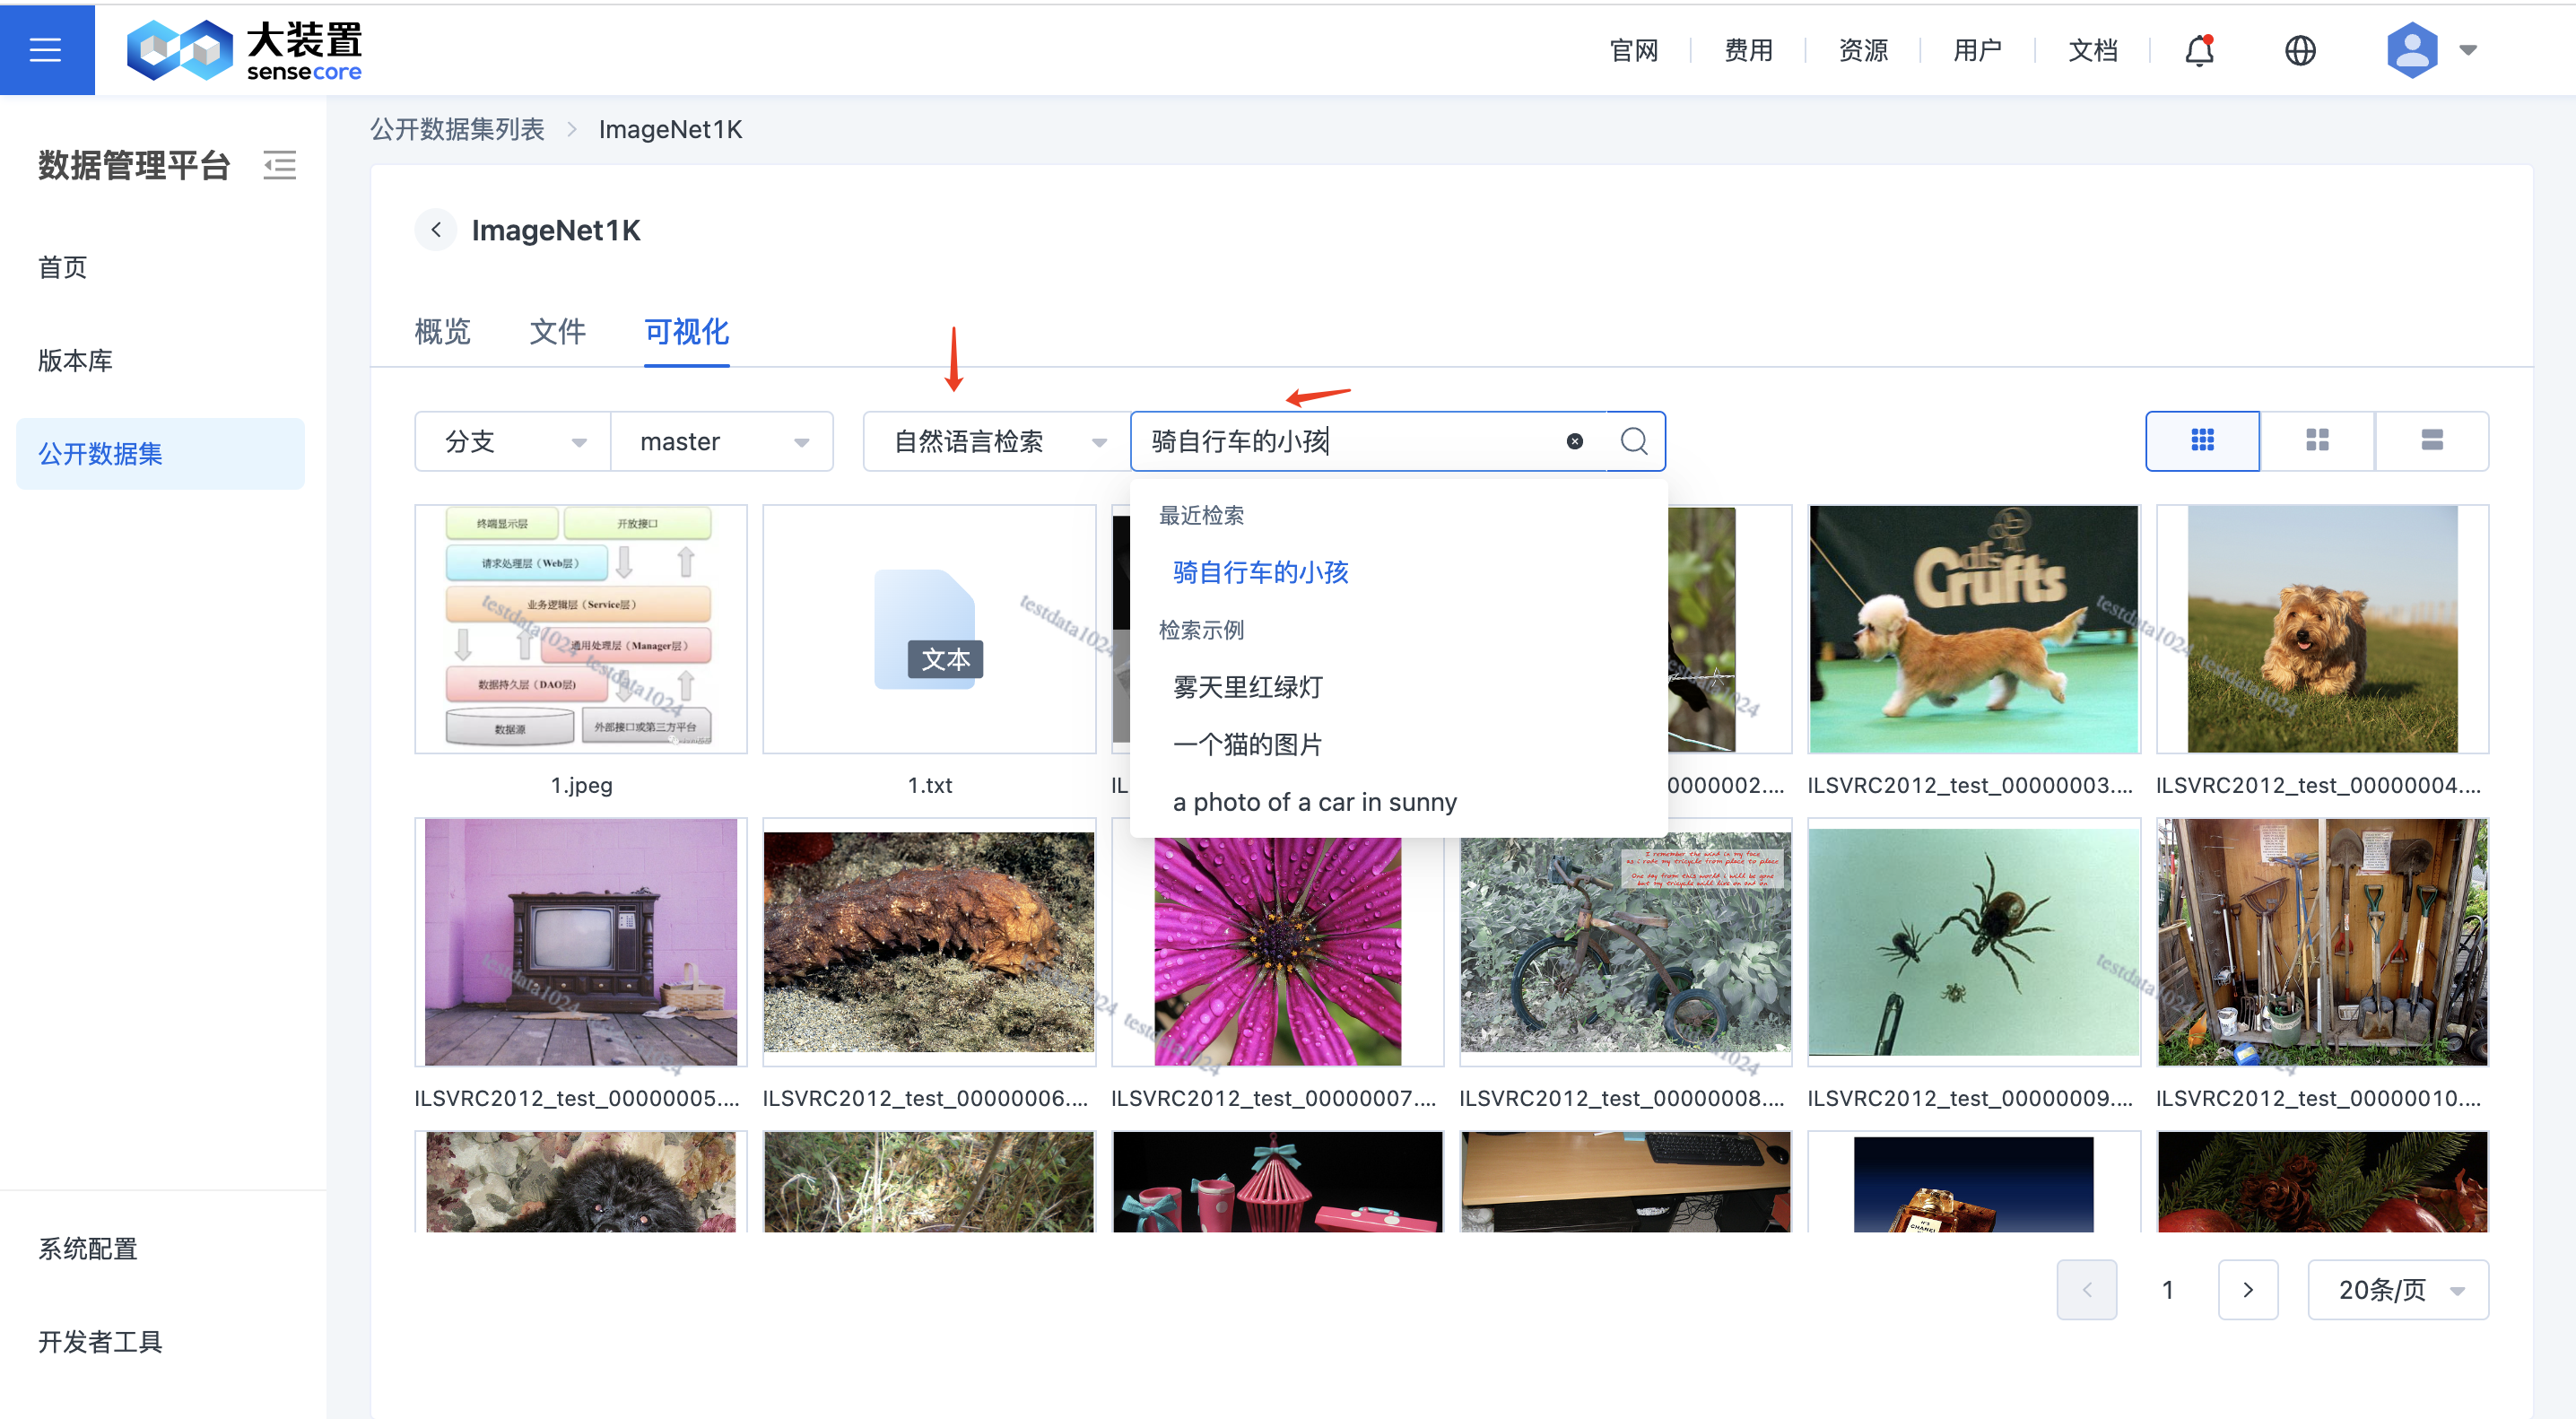Open the hamburger navigation menu
Viewport: 2576px width, 1419px height.
tap(46, 49)
